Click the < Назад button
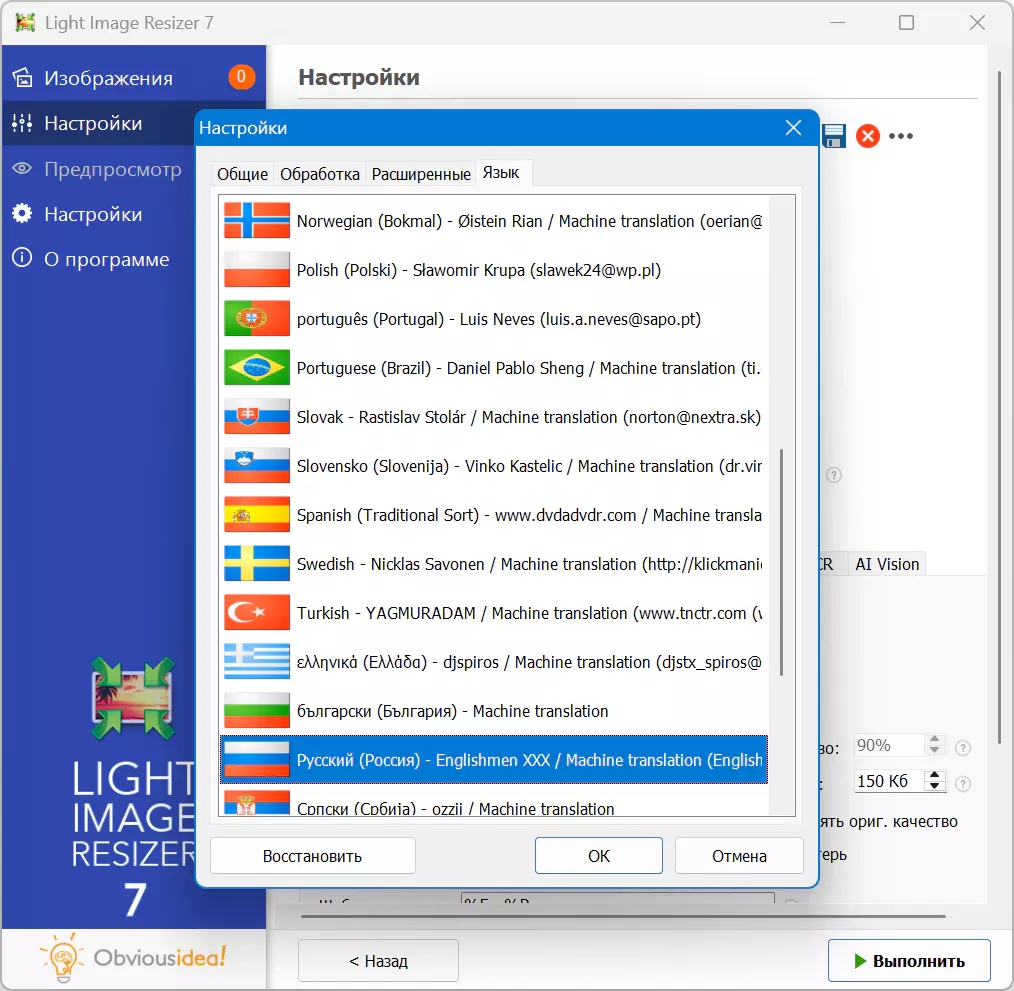The height and width of the screenshot is (991, 1014). coord(378,961)
